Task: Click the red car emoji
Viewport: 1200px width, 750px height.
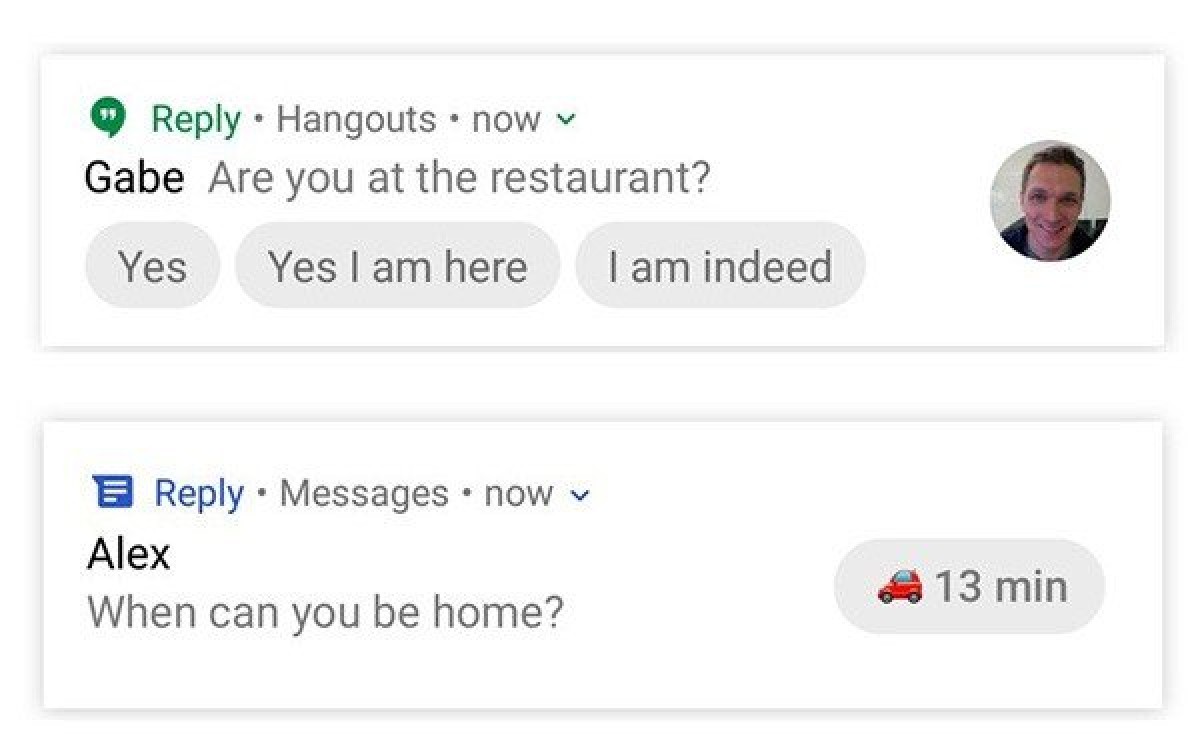Action: click(900, 585)
